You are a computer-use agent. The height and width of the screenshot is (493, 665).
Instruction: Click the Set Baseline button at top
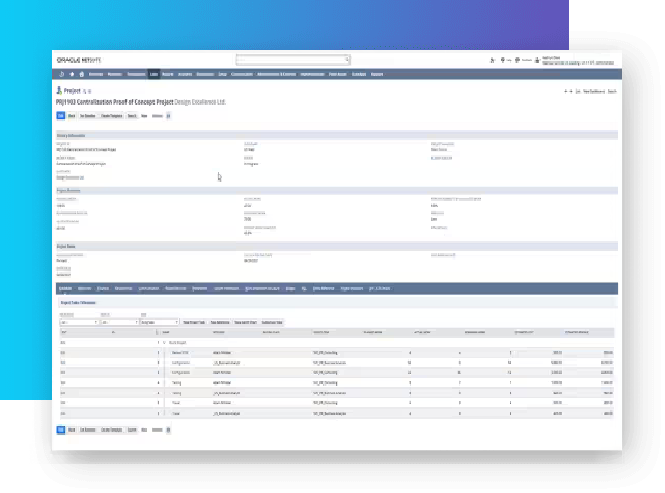pyautogui.click(x=88, y=116)
